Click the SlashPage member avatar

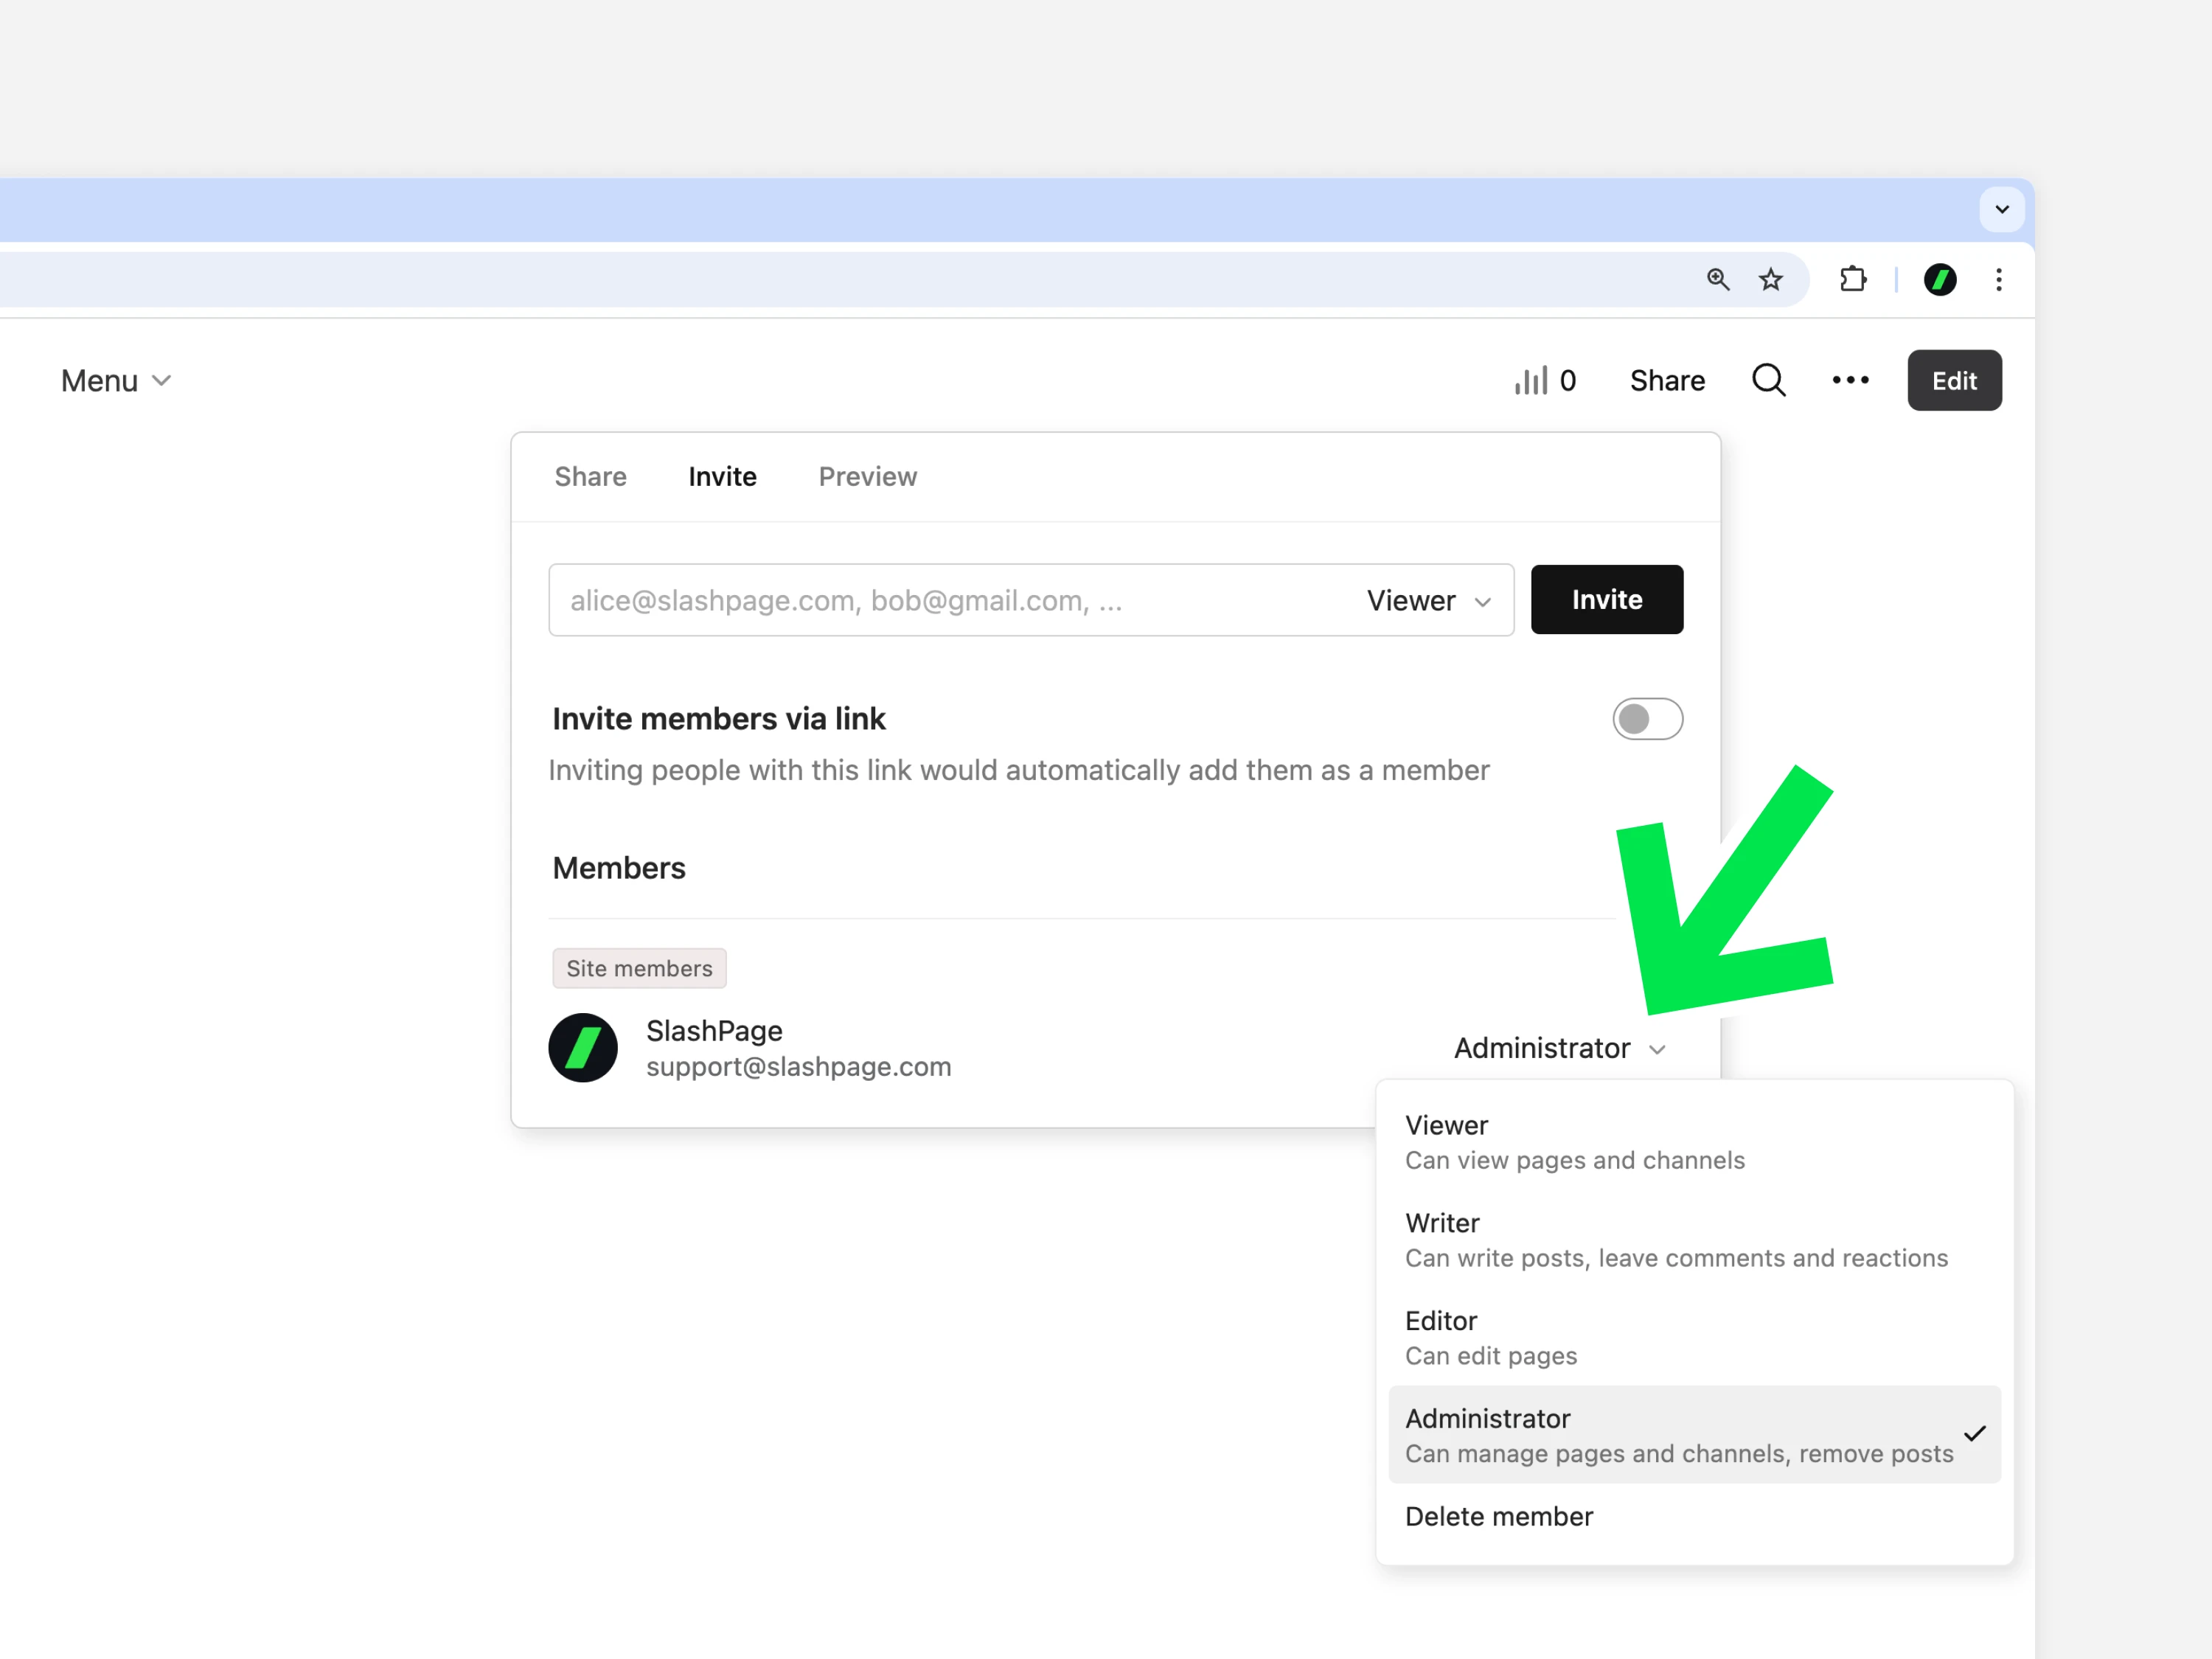click(x=583, y=1047)
